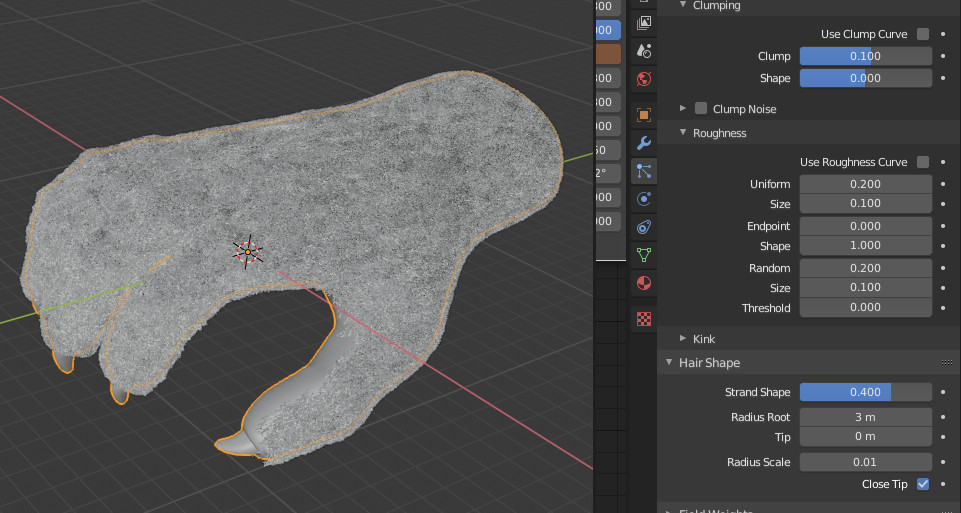Click the animate dot beside Strand Shape

click(943, 392)
